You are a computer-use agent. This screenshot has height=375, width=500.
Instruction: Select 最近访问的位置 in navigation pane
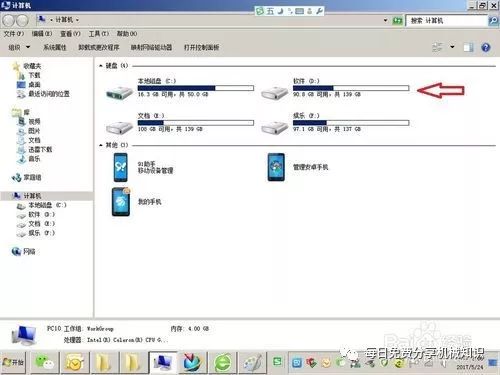tap(43, 94)
